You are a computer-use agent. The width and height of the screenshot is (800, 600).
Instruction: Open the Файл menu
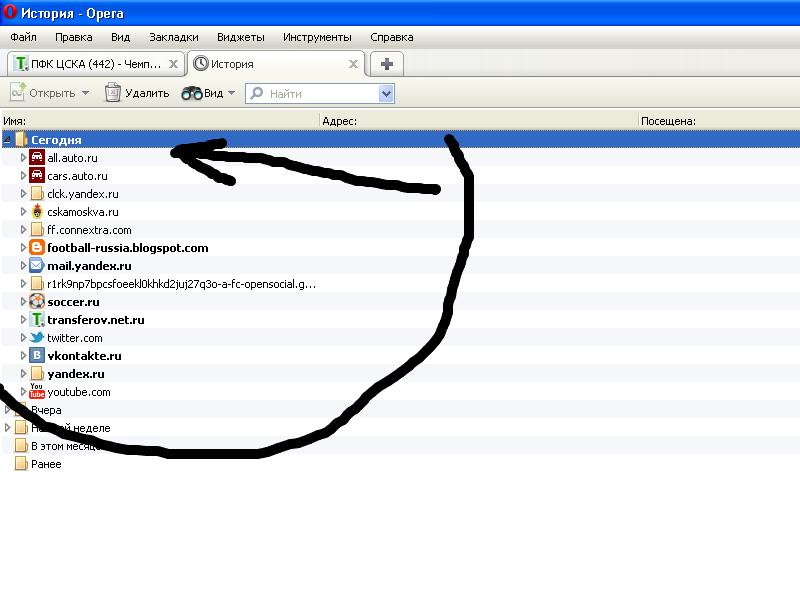23,37
